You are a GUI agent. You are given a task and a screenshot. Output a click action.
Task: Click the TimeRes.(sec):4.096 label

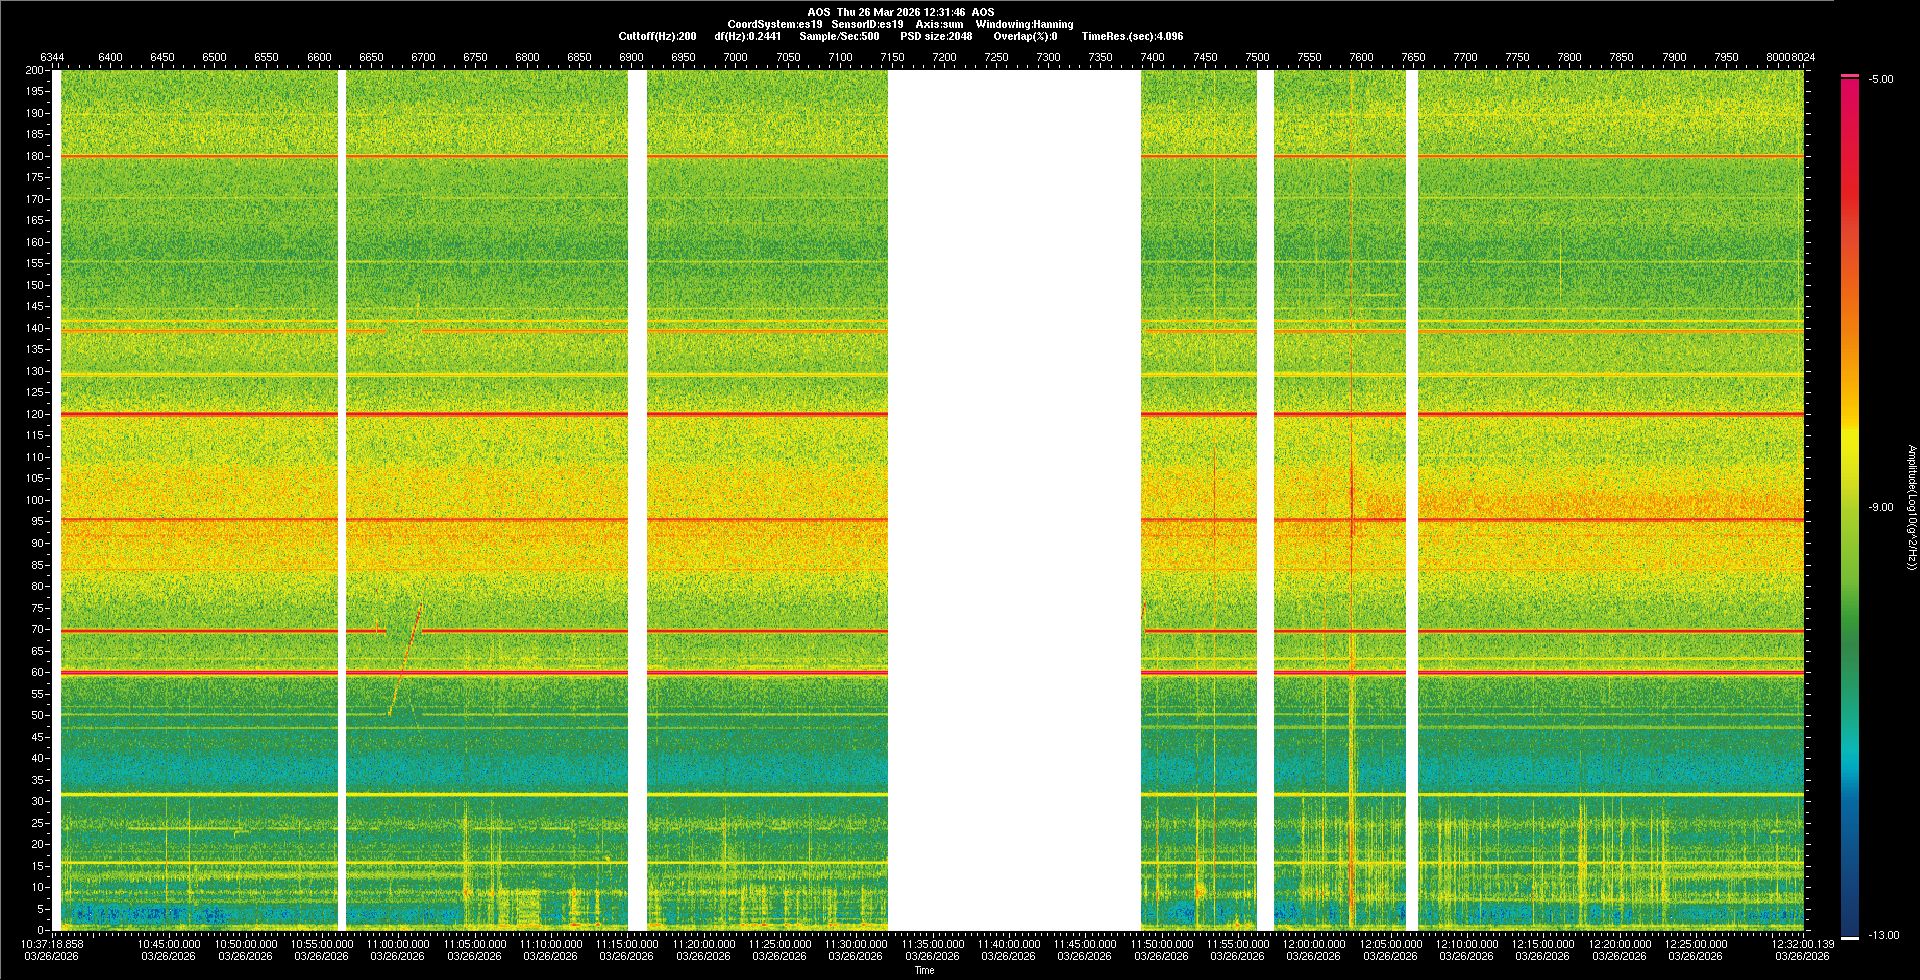tap(1132, 36)
